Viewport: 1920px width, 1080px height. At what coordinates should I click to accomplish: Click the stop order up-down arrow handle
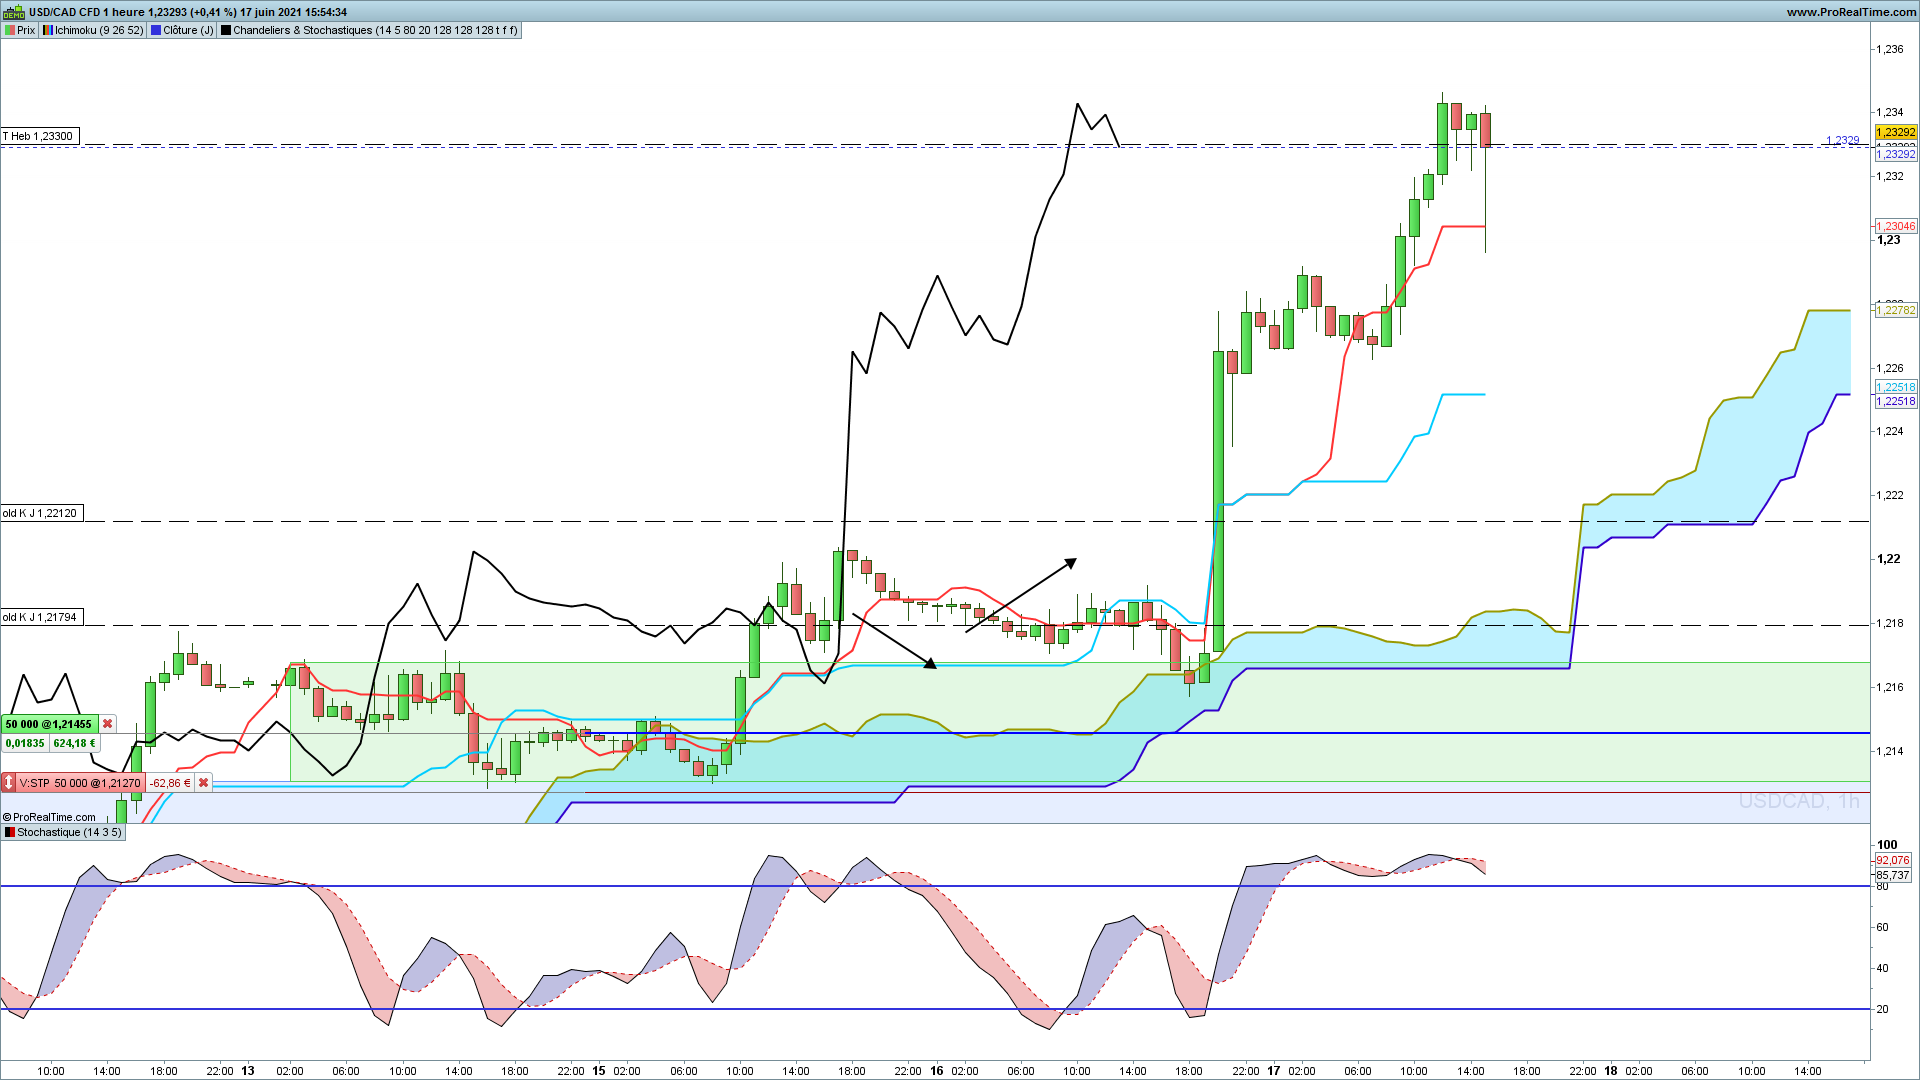8,783
